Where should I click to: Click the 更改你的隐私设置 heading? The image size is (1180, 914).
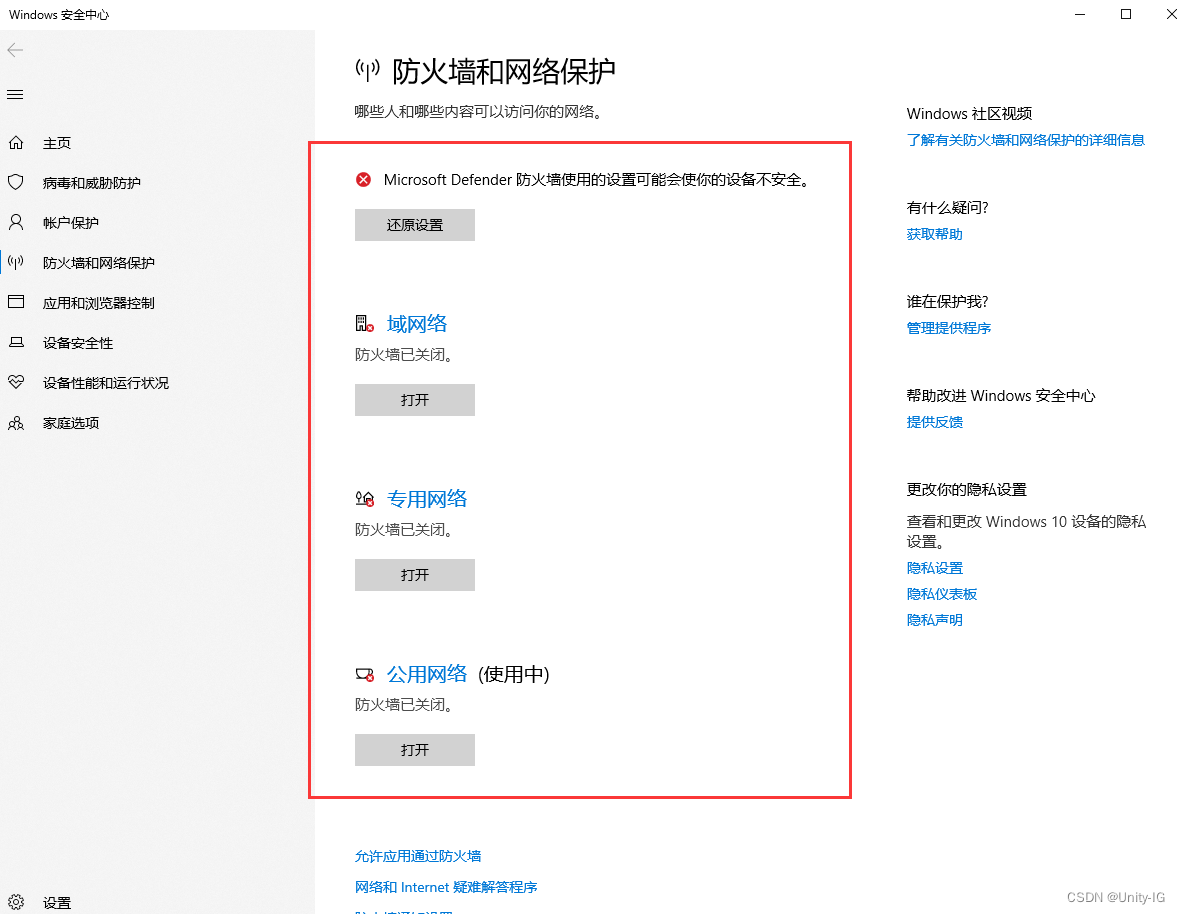(967, 490)
